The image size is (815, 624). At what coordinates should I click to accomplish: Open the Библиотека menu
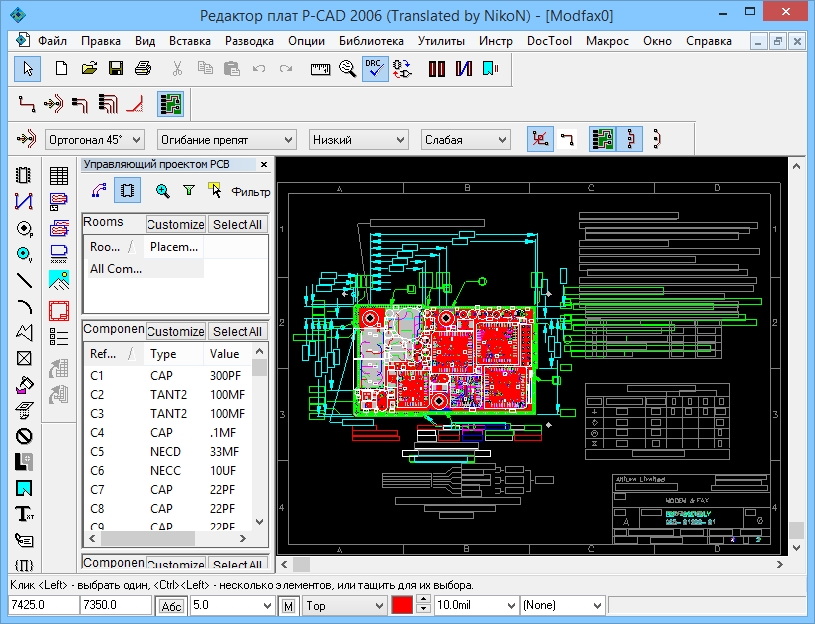(x=371, y=41)
